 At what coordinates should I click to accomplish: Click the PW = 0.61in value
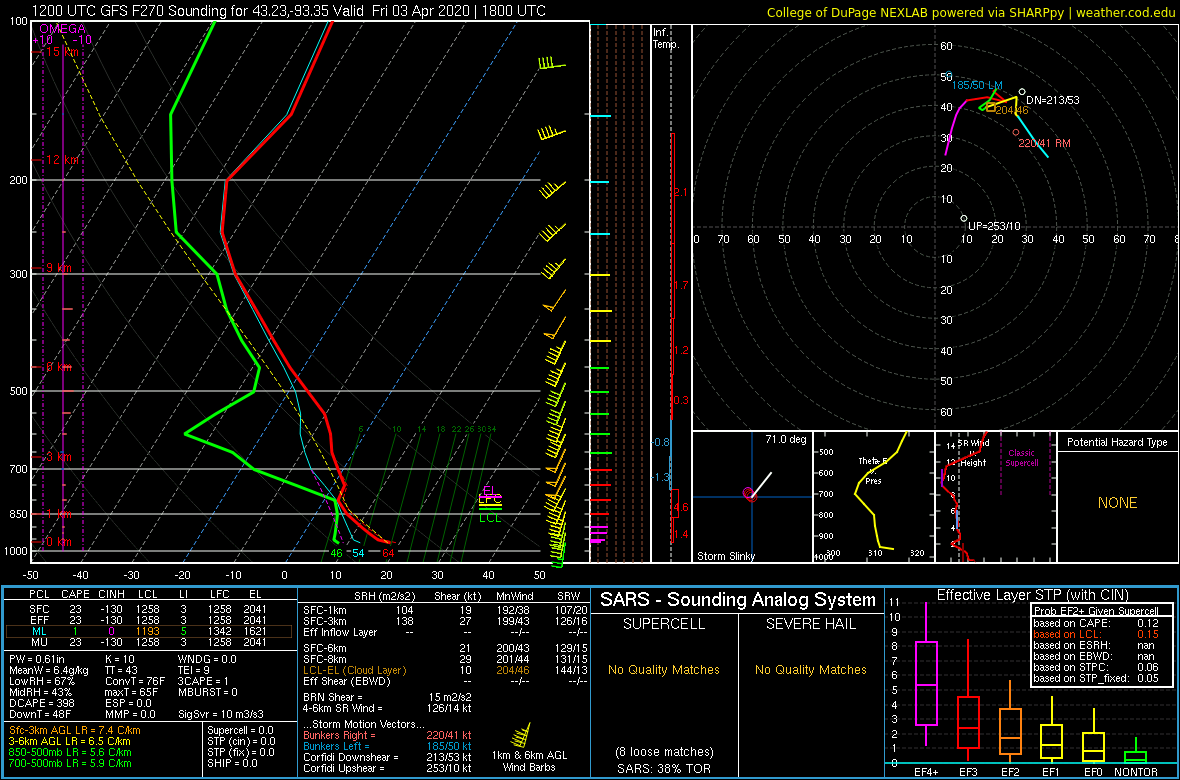[x=38, y=659]
